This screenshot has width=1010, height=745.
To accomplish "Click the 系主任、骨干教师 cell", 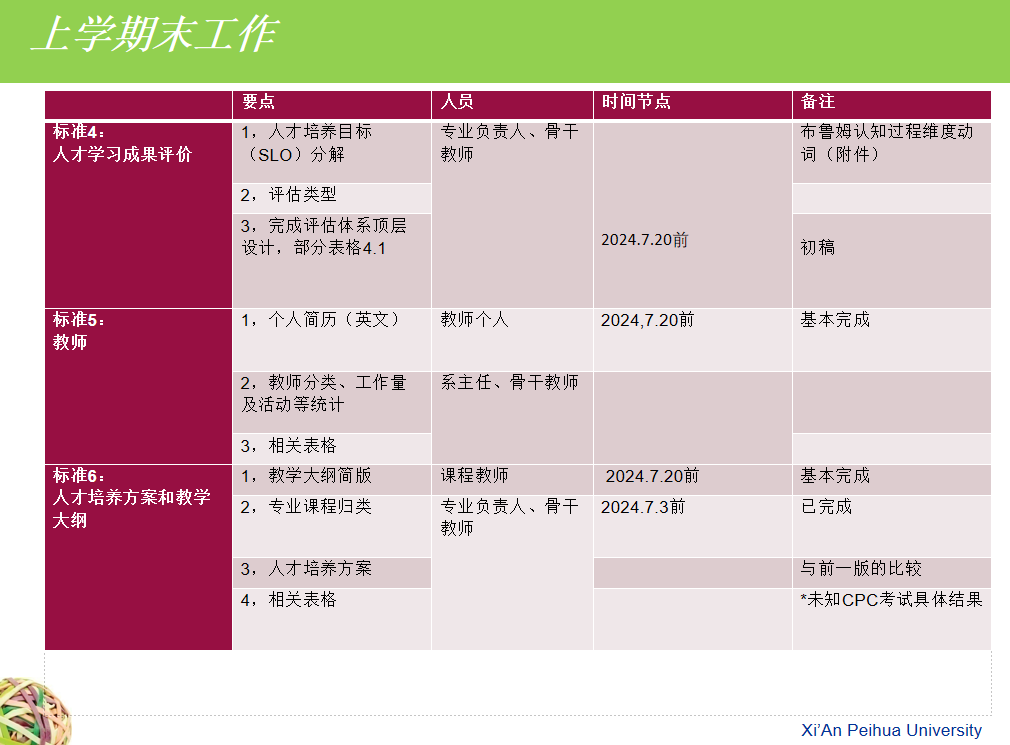I will [x=511, y=415].
